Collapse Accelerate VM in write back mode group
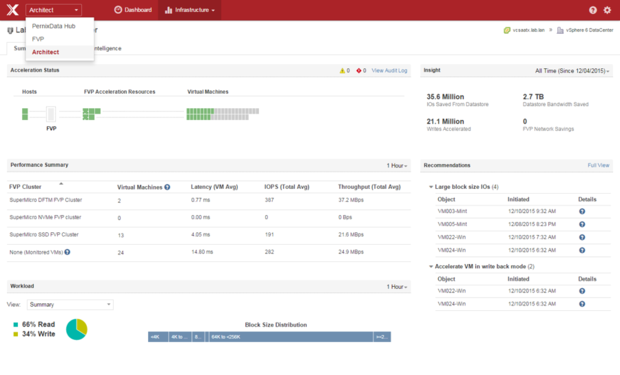Image resolution: width=620 pixels, height=375 pixels. point(431,267)
